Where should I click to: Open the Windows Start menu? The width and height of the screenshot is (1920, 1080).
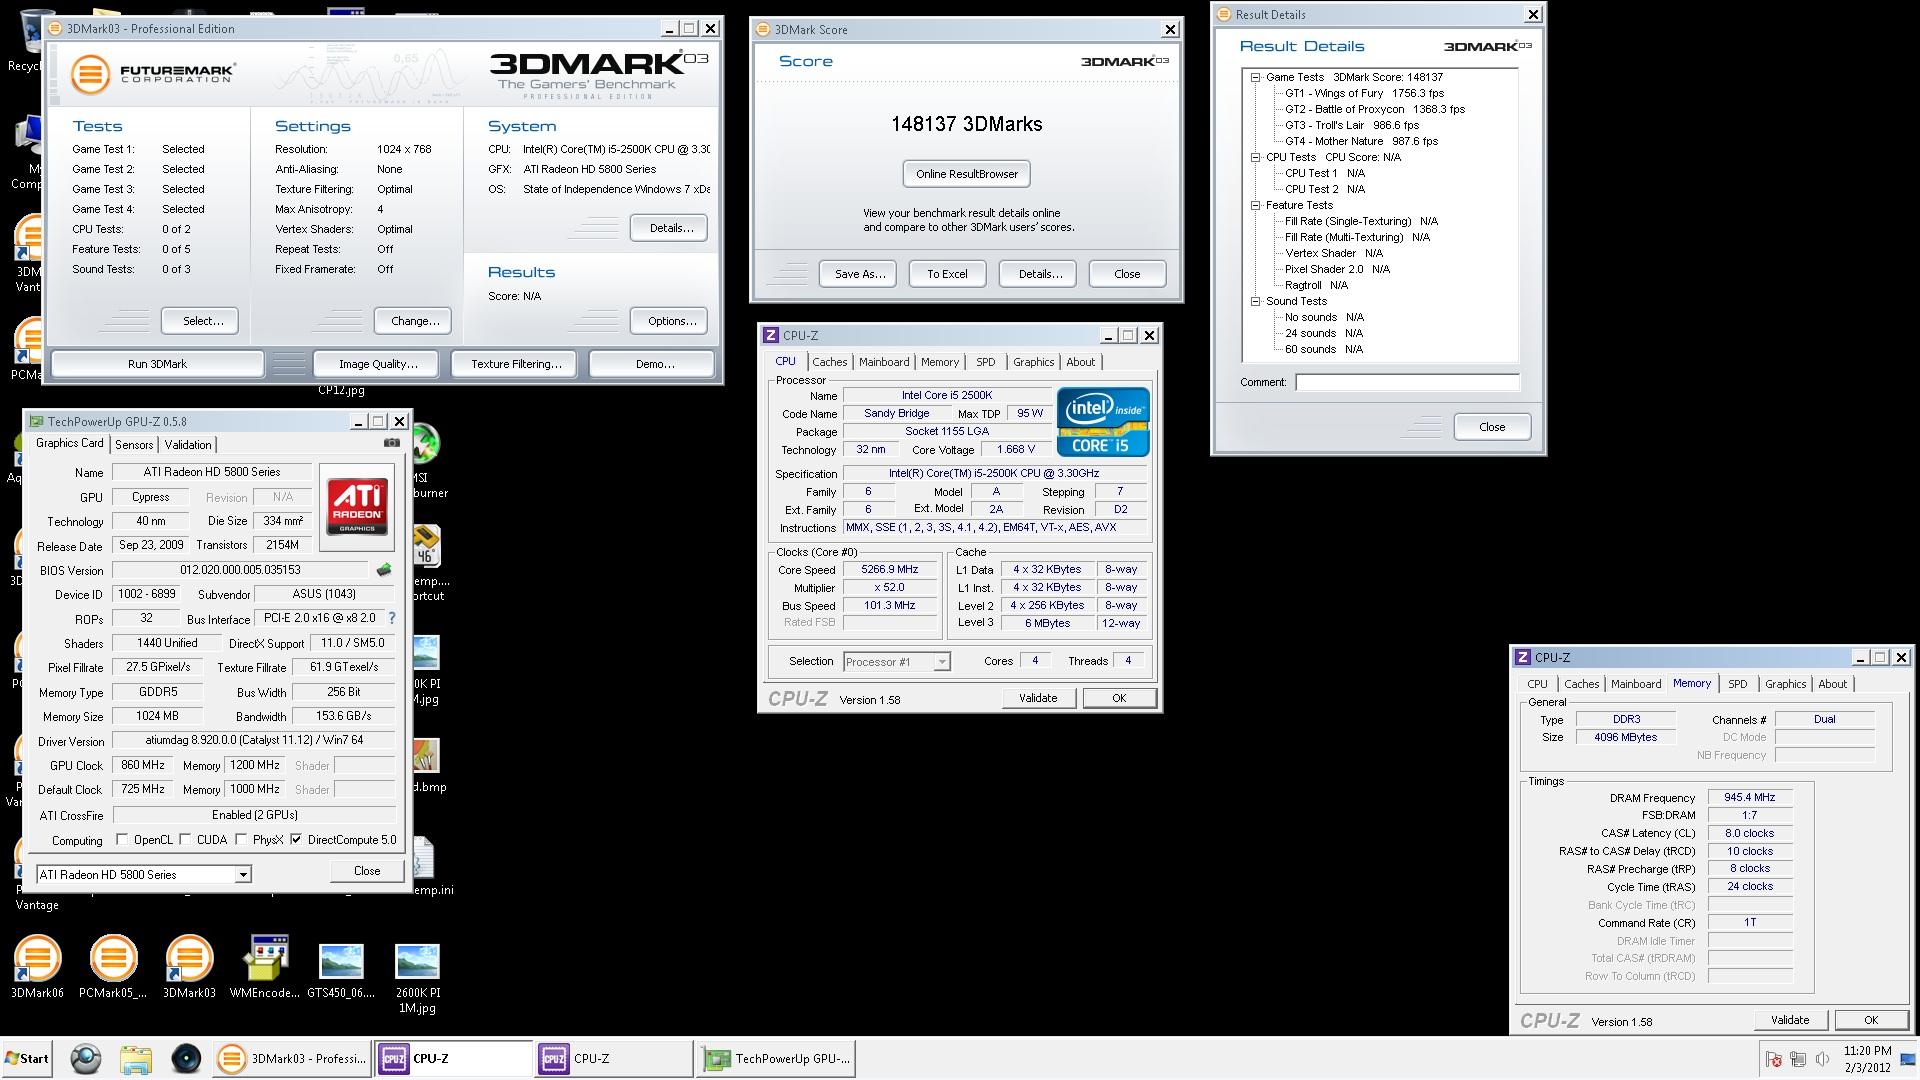[27, 1059]
